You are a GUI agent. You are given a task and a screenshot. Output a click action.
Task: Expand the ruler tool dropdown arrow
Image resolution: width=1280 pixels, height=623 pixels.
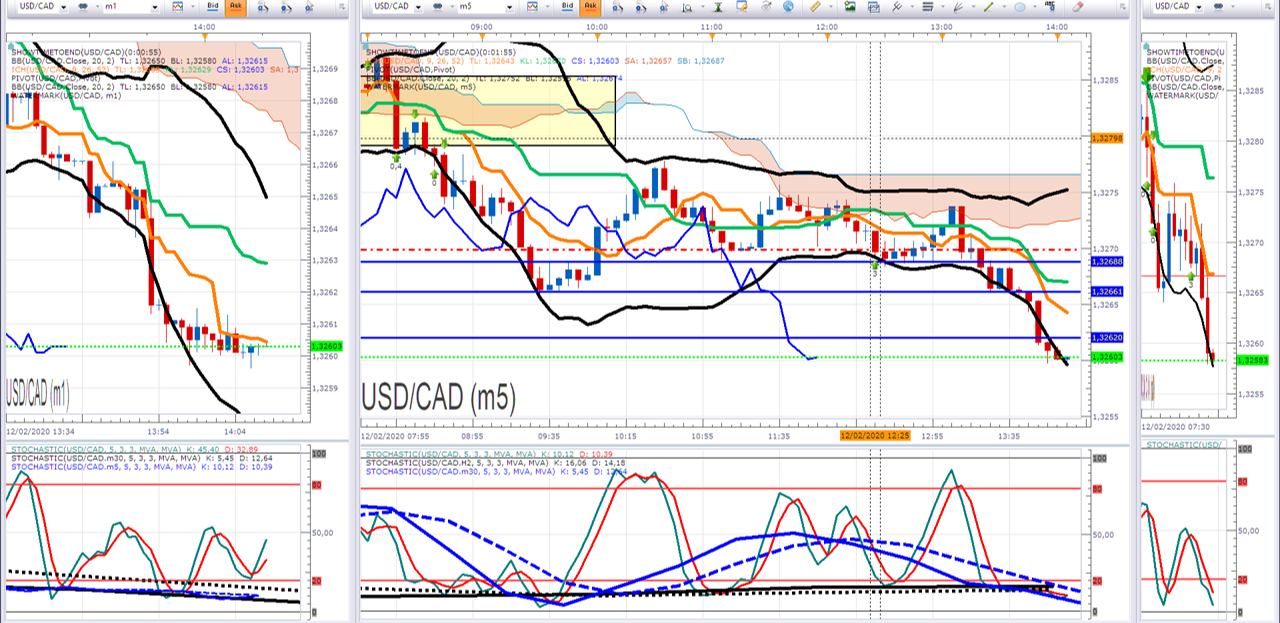(831, 7)
